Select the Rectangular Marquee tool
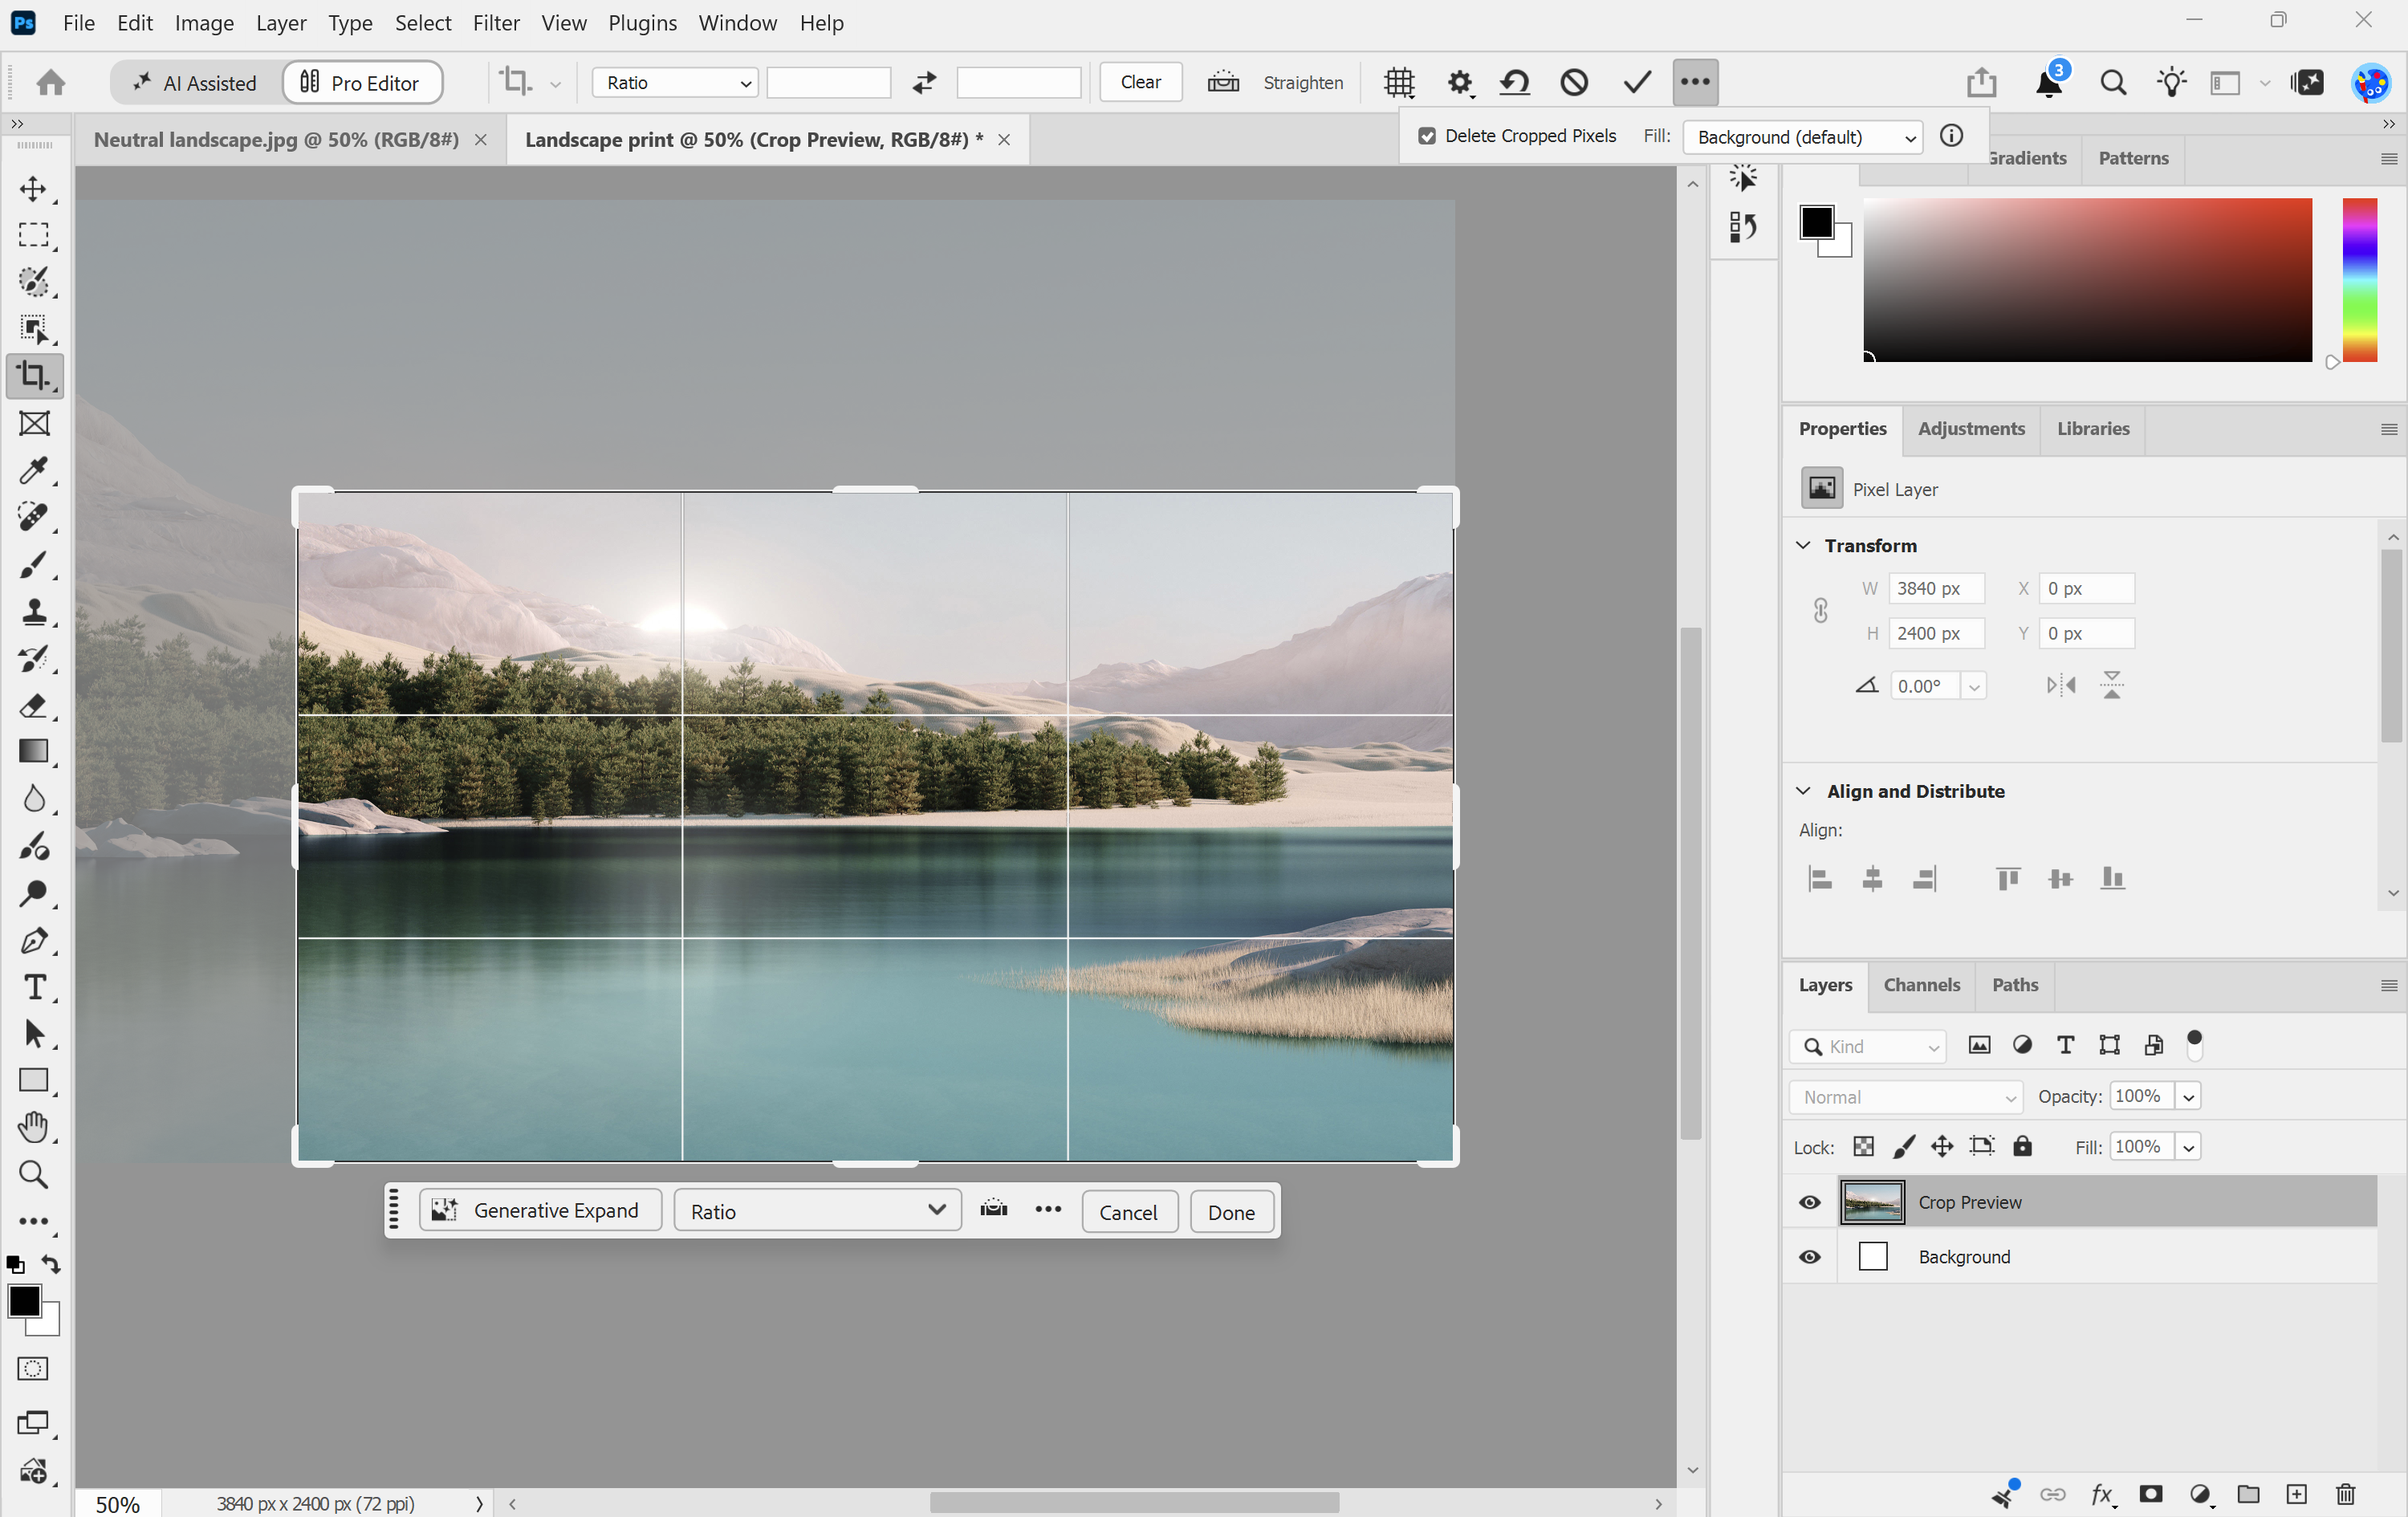 click(x=33, y=235)
